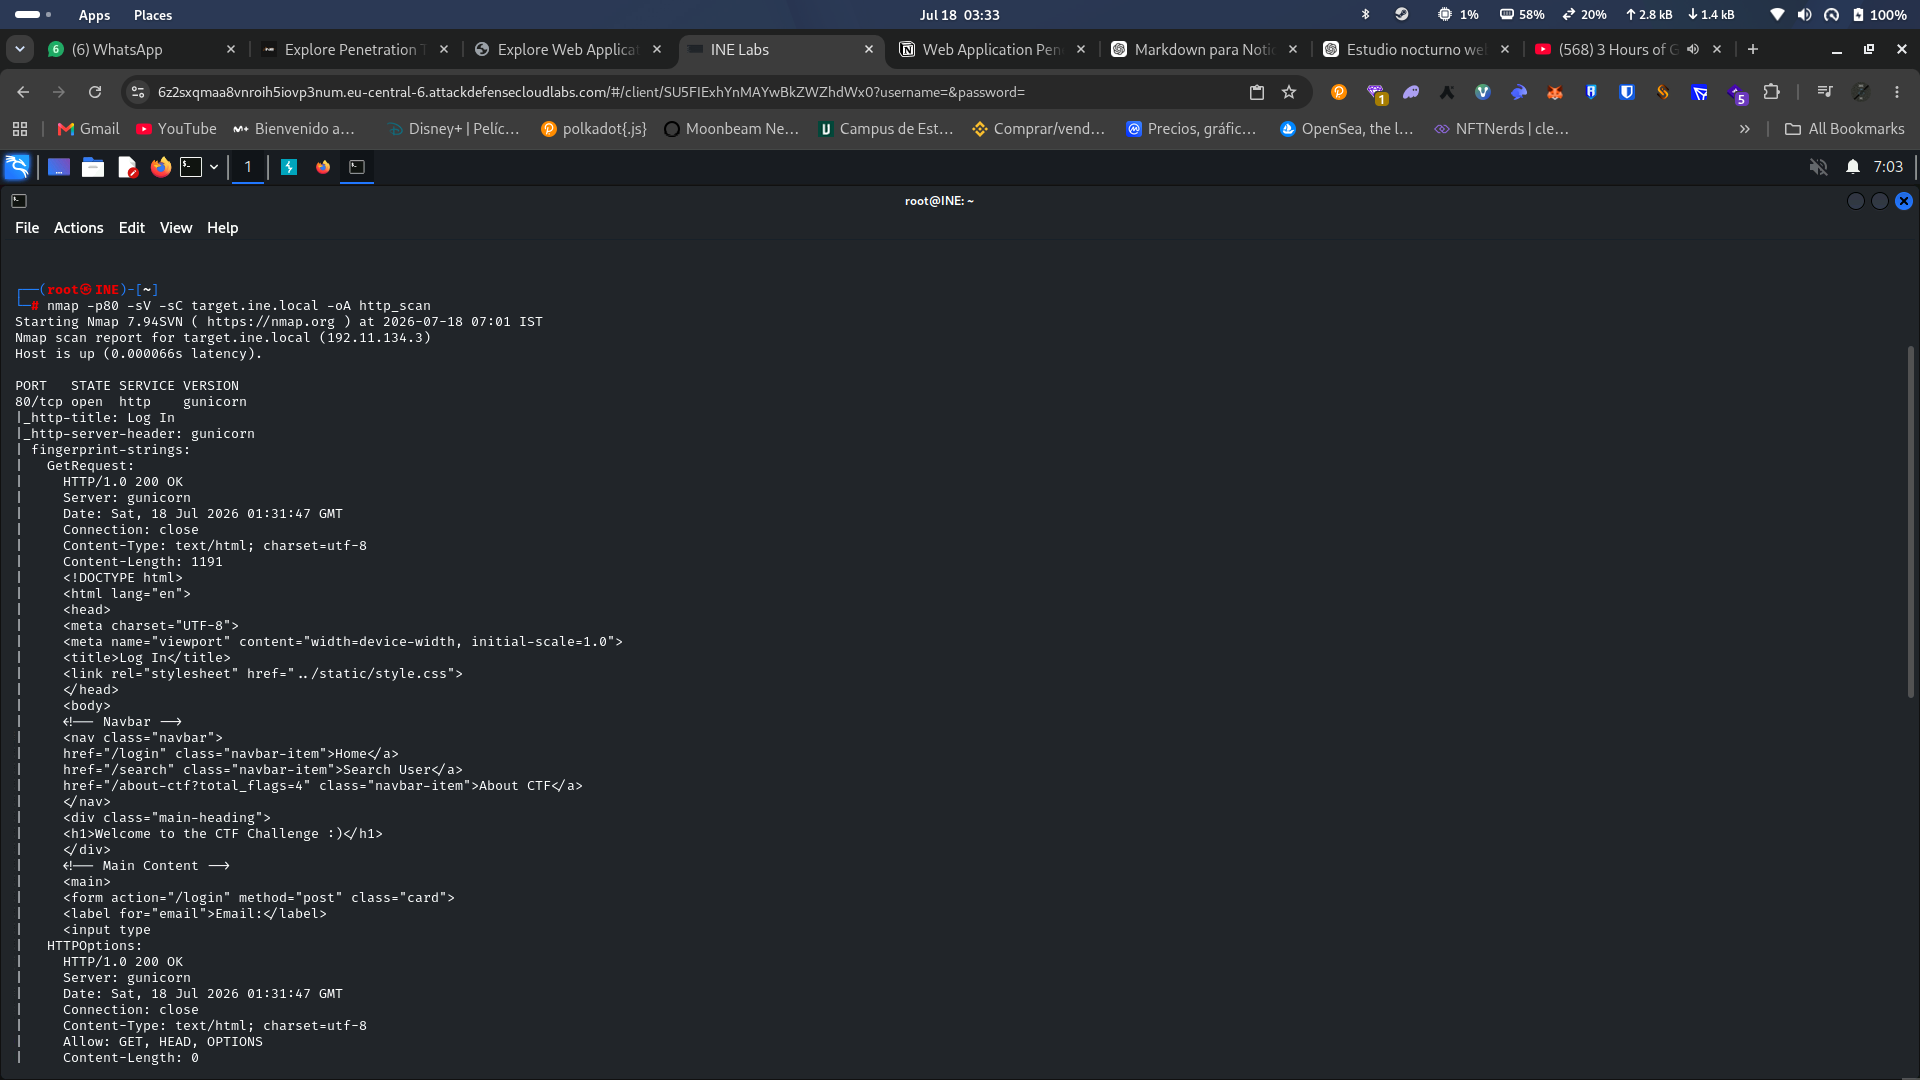Screen dimensions: 1920x1080
Task: Open a new browser tab
Action: [1753, 49]
